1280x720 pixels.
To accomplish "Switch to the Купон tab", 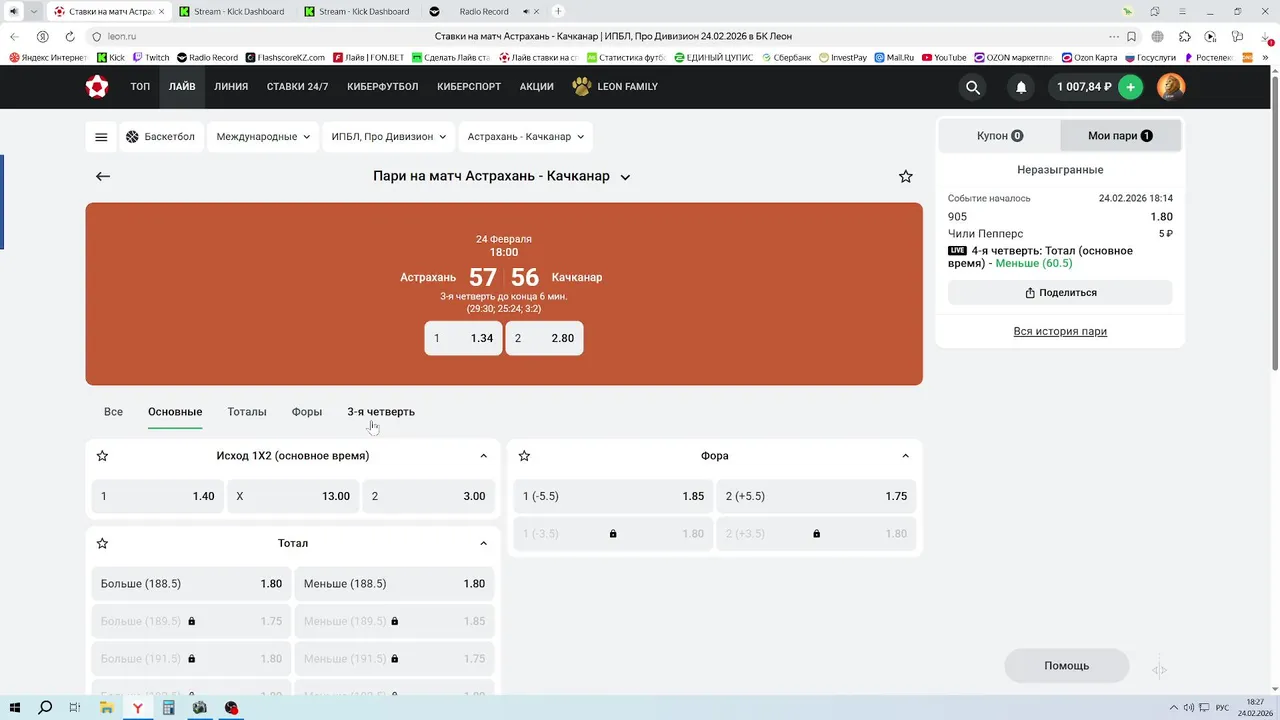I will 1000,136.
